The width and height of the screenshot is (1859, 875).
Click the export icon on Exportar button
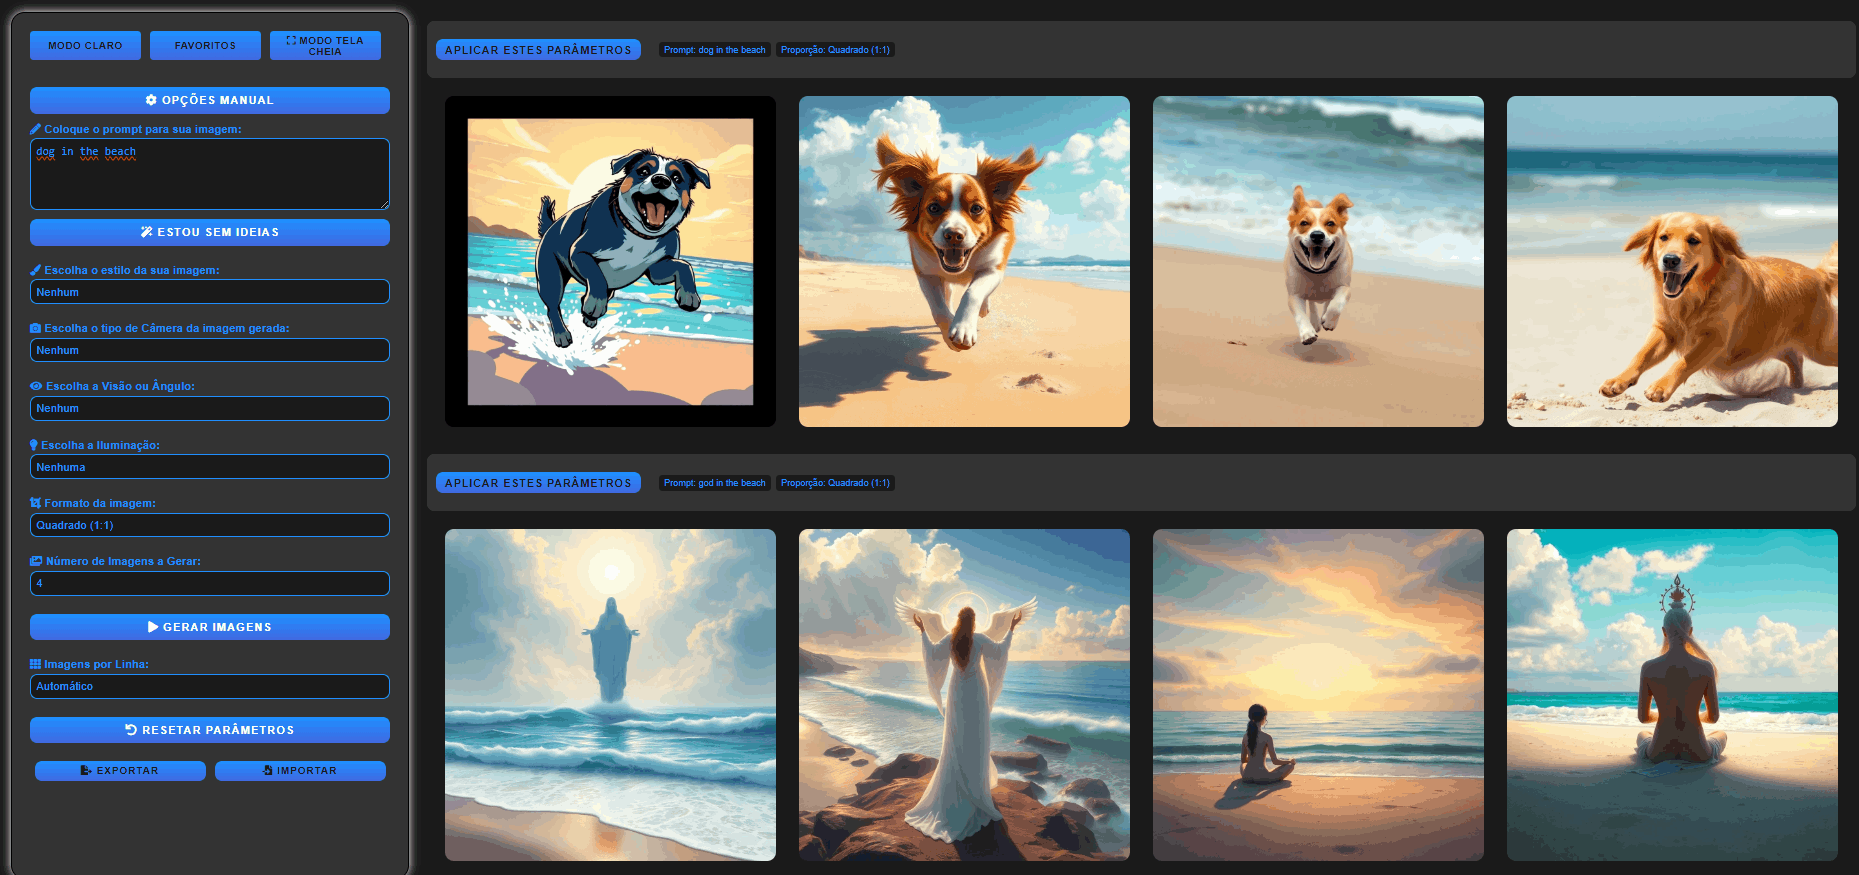click(86, 771)
